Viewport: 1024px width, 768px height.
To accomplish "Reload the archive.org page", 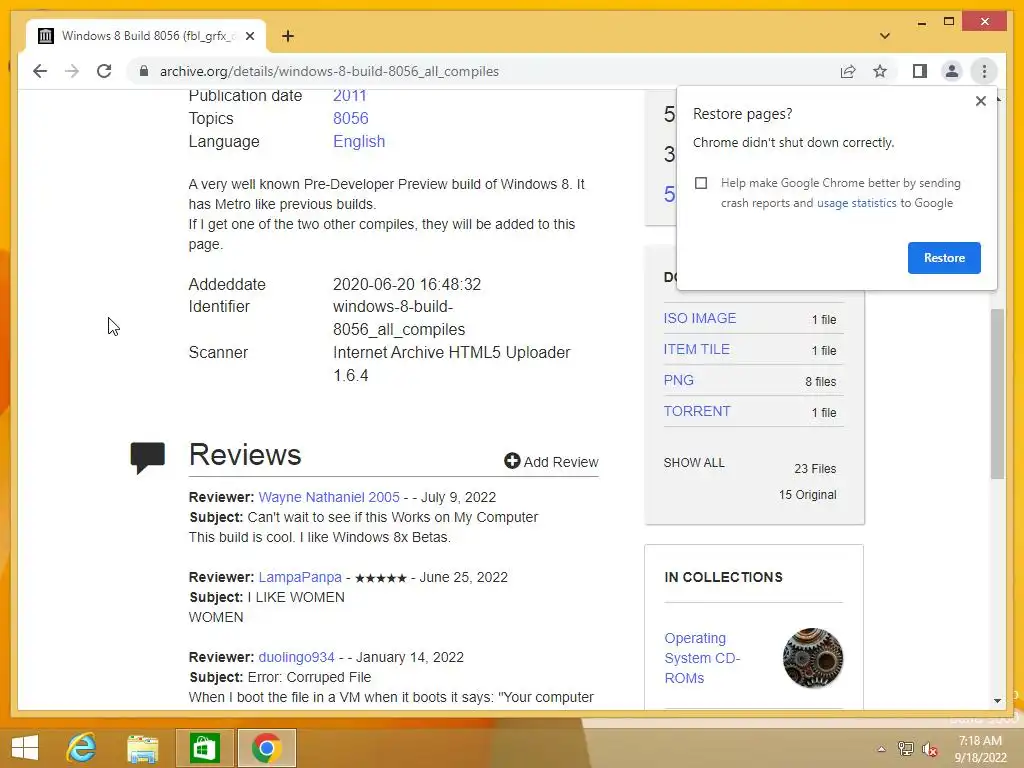I will (x=104, y=71).
